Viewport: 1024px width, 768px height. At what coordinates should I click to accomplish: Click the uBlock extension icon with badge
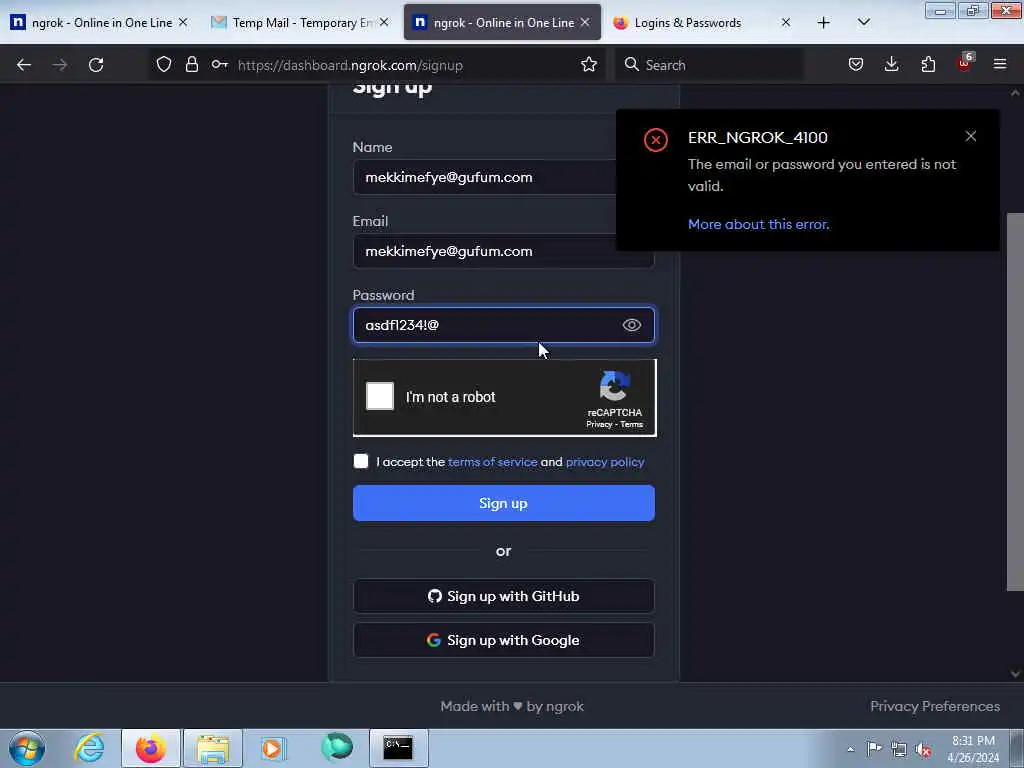(x=965, y=63)
